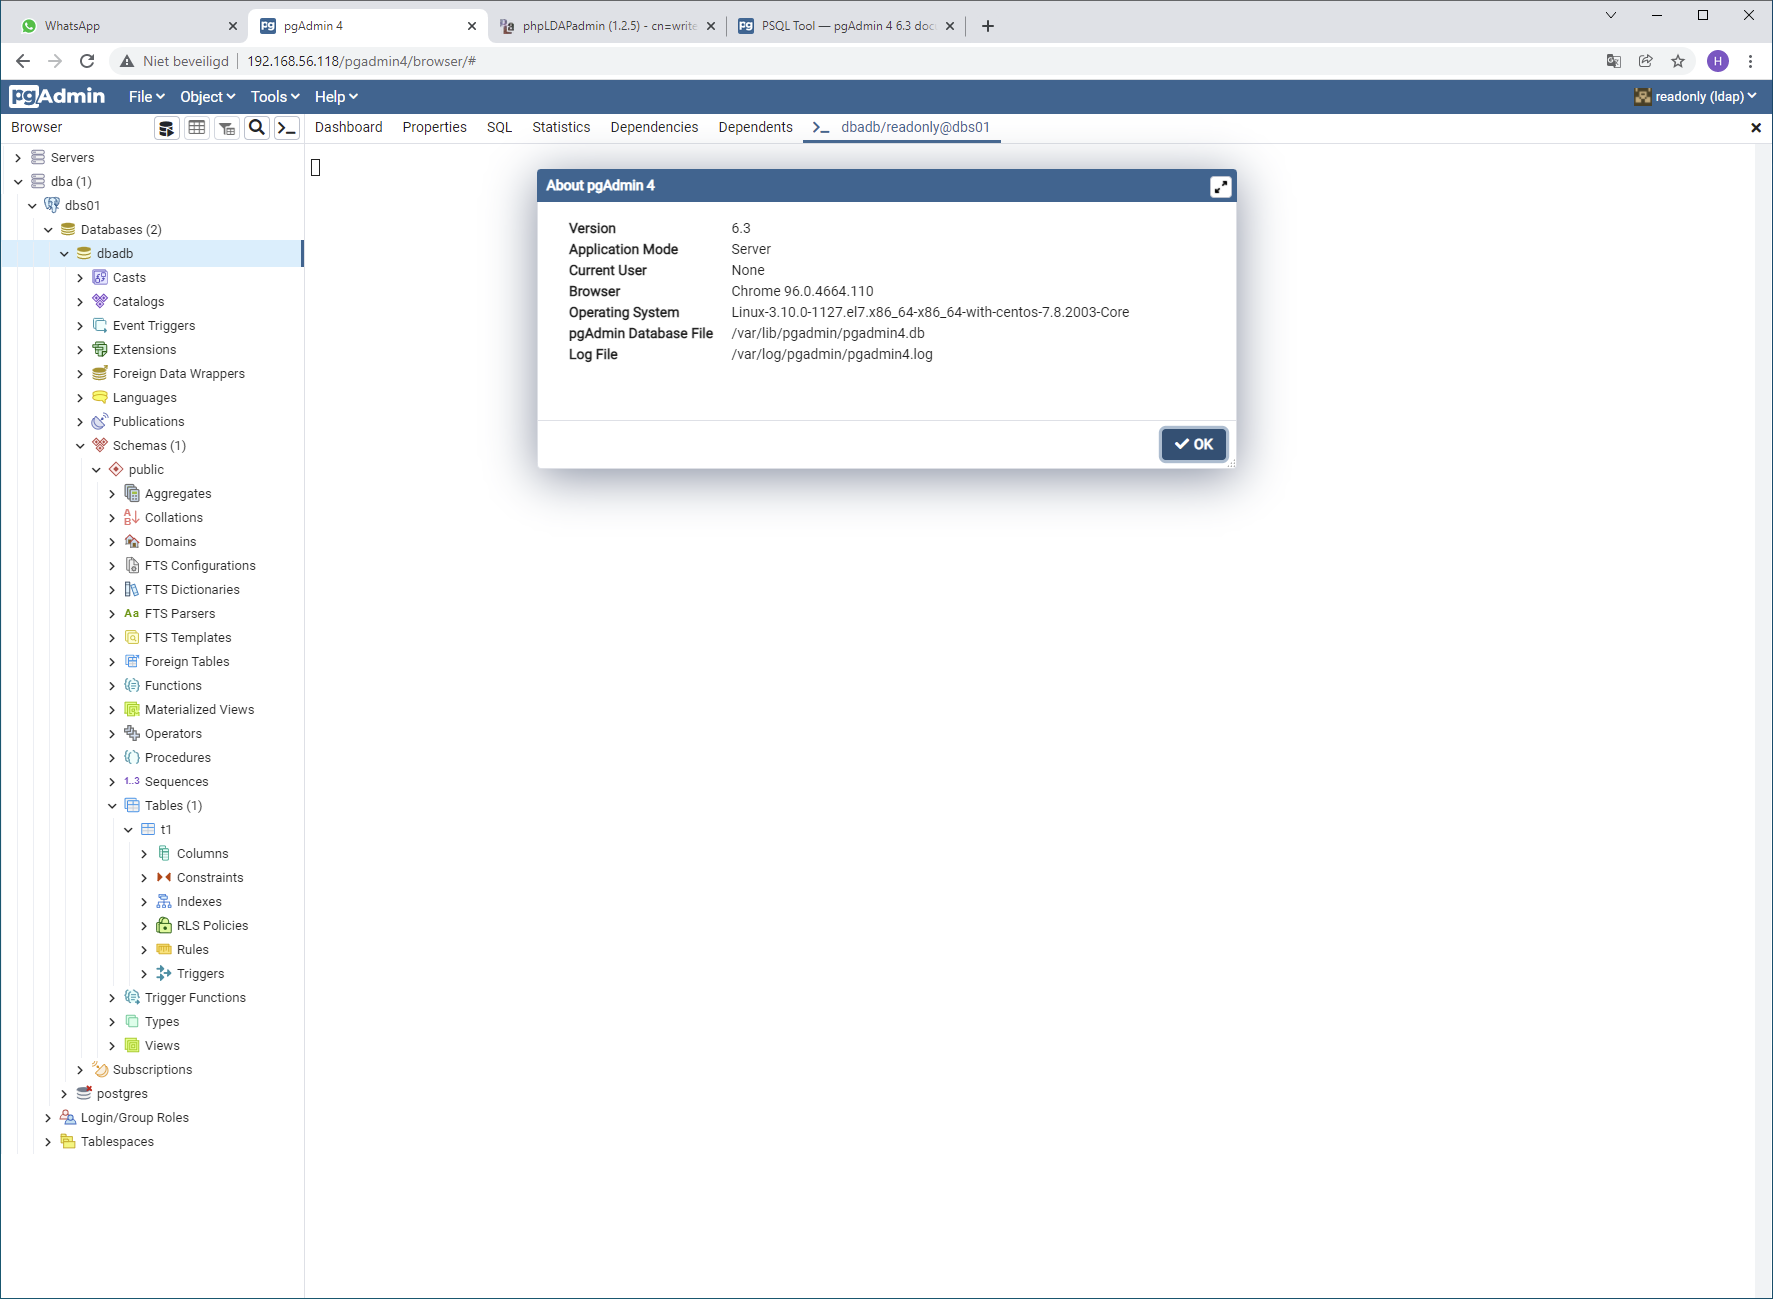Switch to the phpLDAPadmin browser tab
The height and width of the screenshot is (1299, 1773).
tap(608, 26)
